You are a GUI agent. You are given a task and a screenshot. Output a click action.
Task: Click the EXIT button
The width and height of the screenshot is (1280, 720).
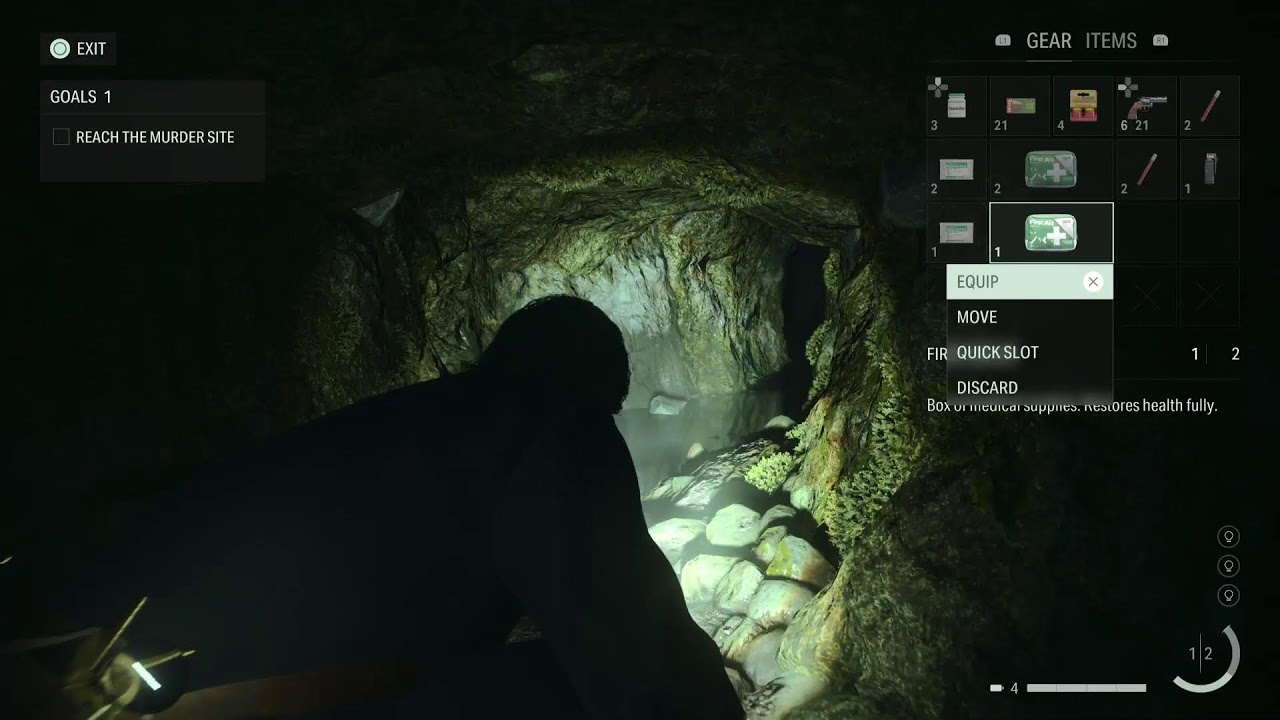click(x=79, y=48)
